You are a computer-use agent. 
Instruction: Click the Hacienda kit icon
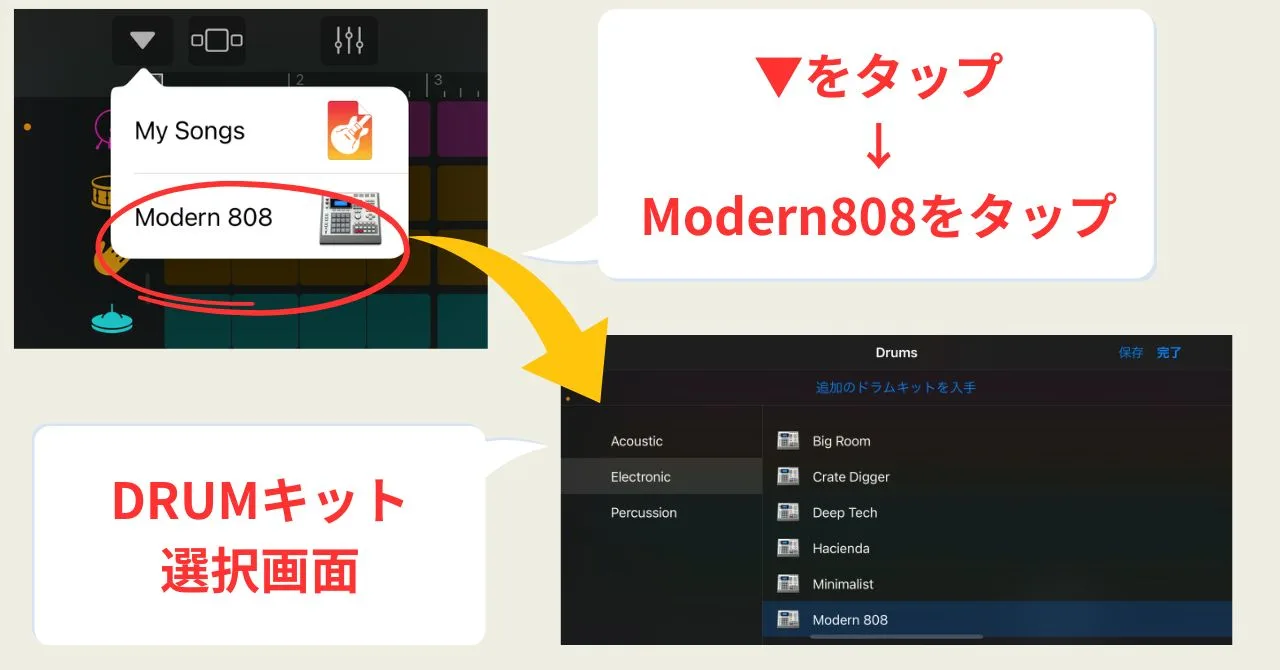[788, 548]
